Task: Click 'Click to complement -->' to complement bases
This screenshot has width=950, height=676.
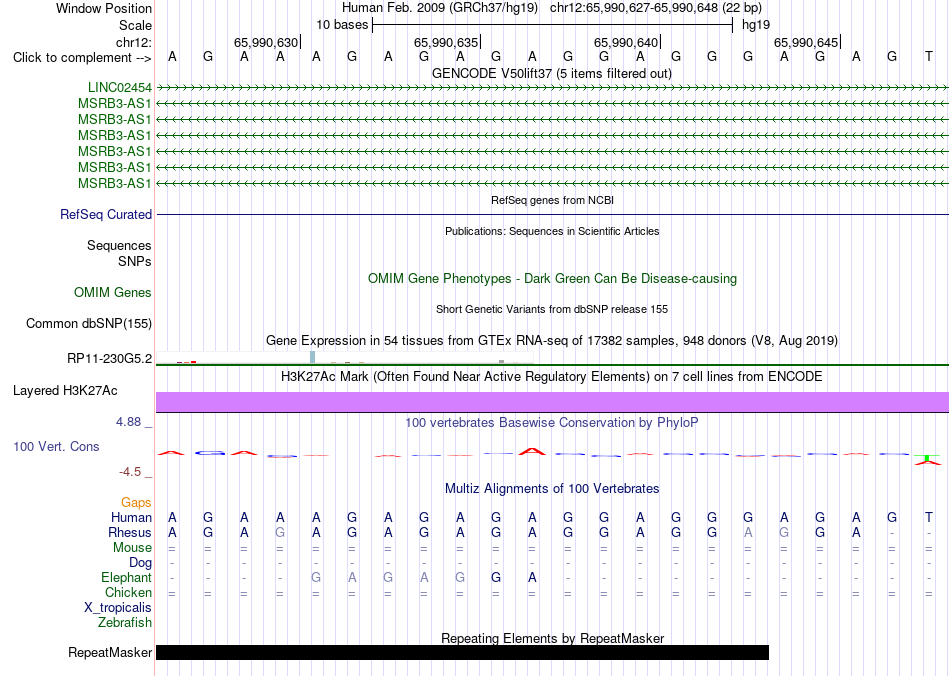Action: [x=82, y=58]
